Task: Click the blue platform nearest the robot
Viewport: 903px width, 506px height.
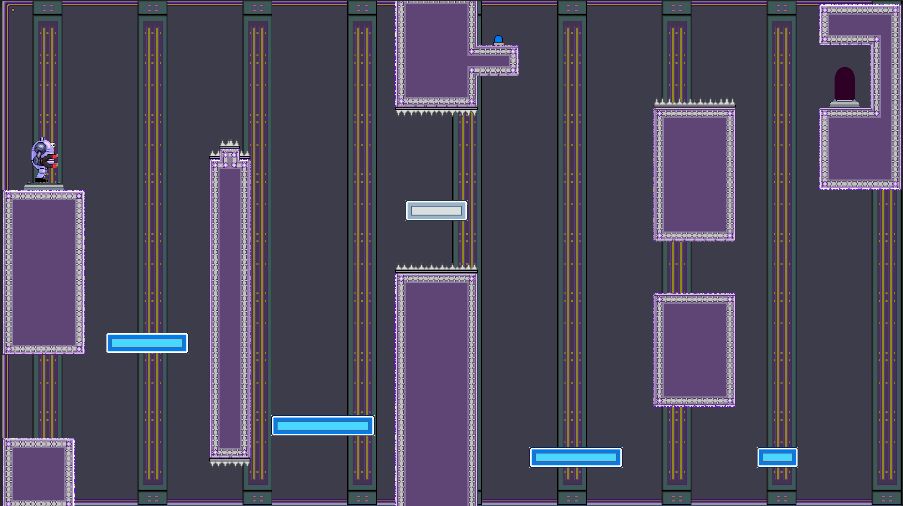Action: [x=147, y=343]
